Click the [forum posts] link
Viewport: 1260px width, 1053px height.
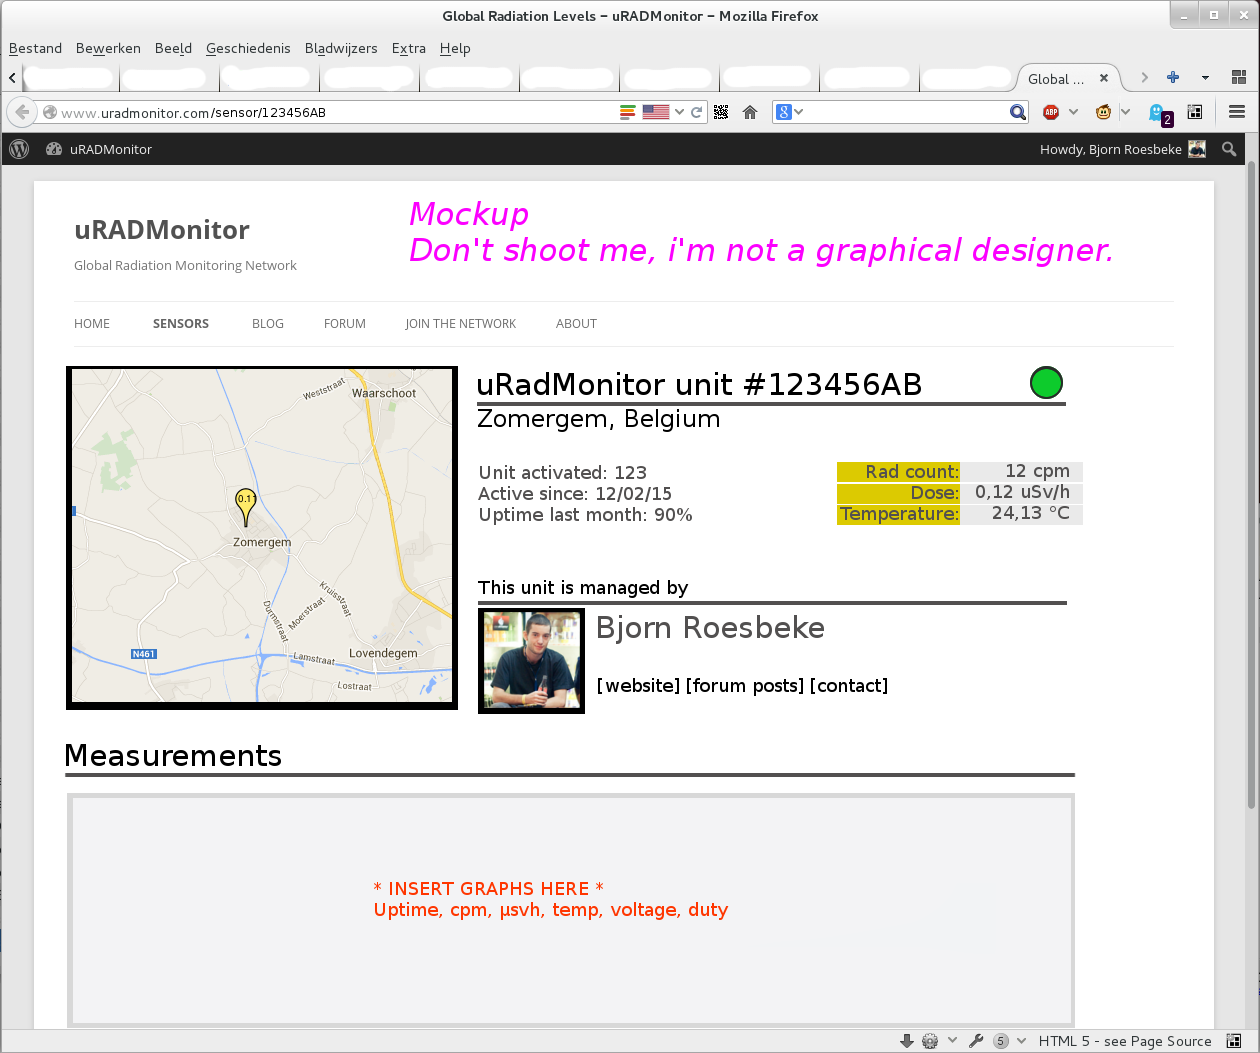click(x=745, y=686)
